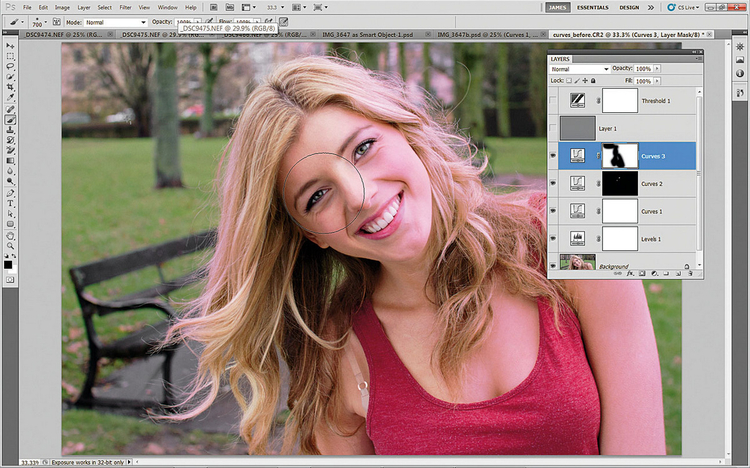The image size is (750, 468).
Task: Select the DESIGN workspace
Action: [x=629, y=8]
